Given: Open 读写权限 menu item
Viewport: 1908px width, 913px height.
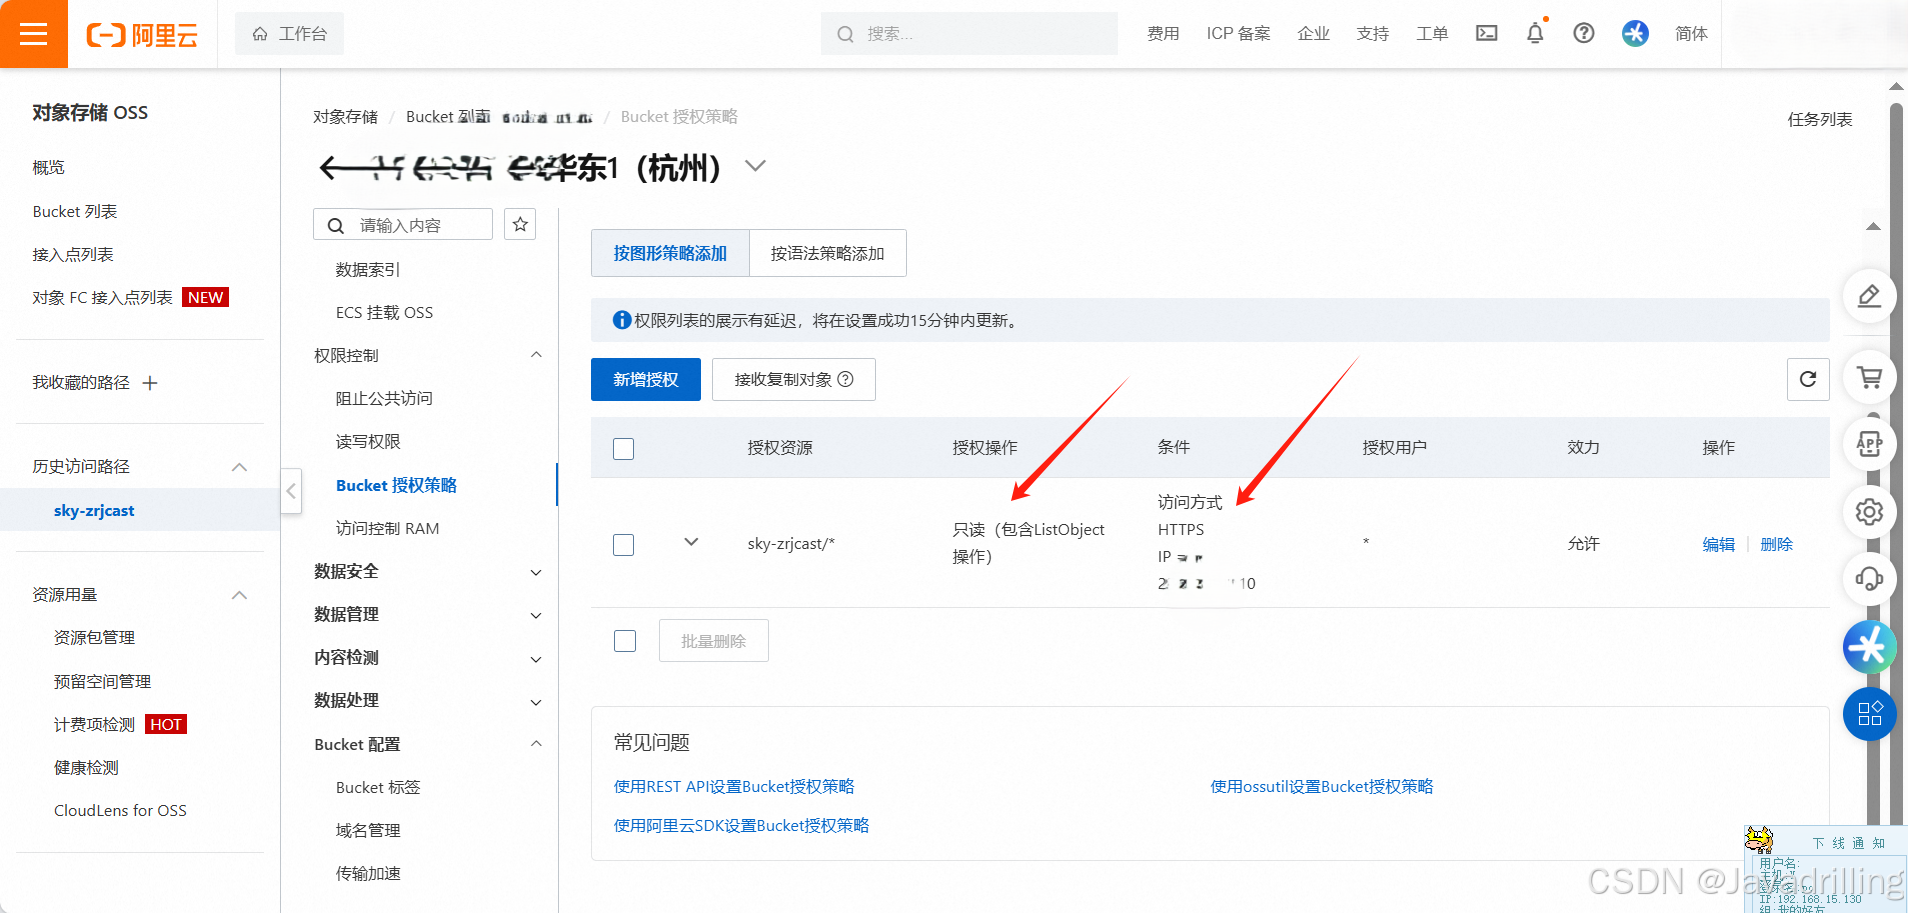Looking at the screenshot, I should [x=368, y=441].
